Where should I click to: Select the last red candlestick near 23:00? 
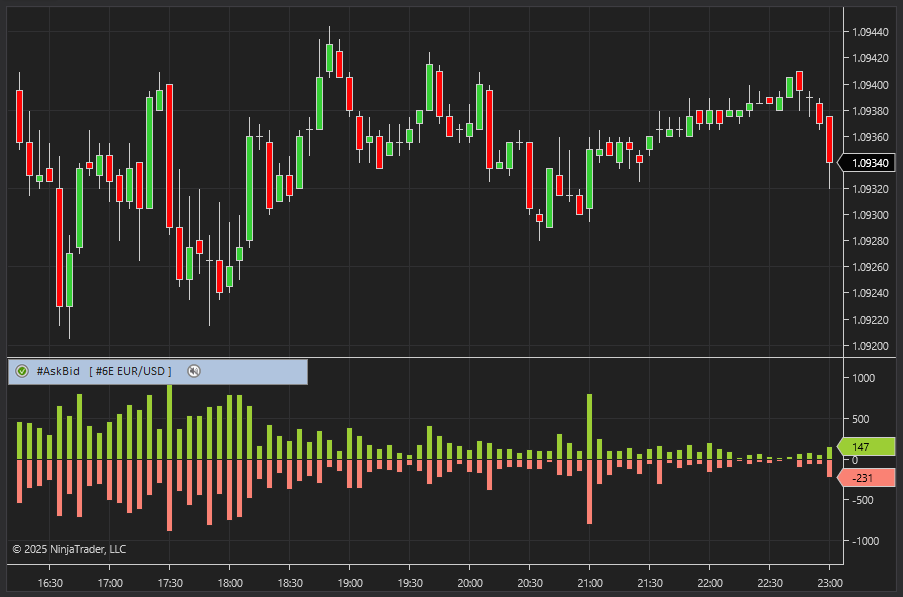tap(829, 138)
